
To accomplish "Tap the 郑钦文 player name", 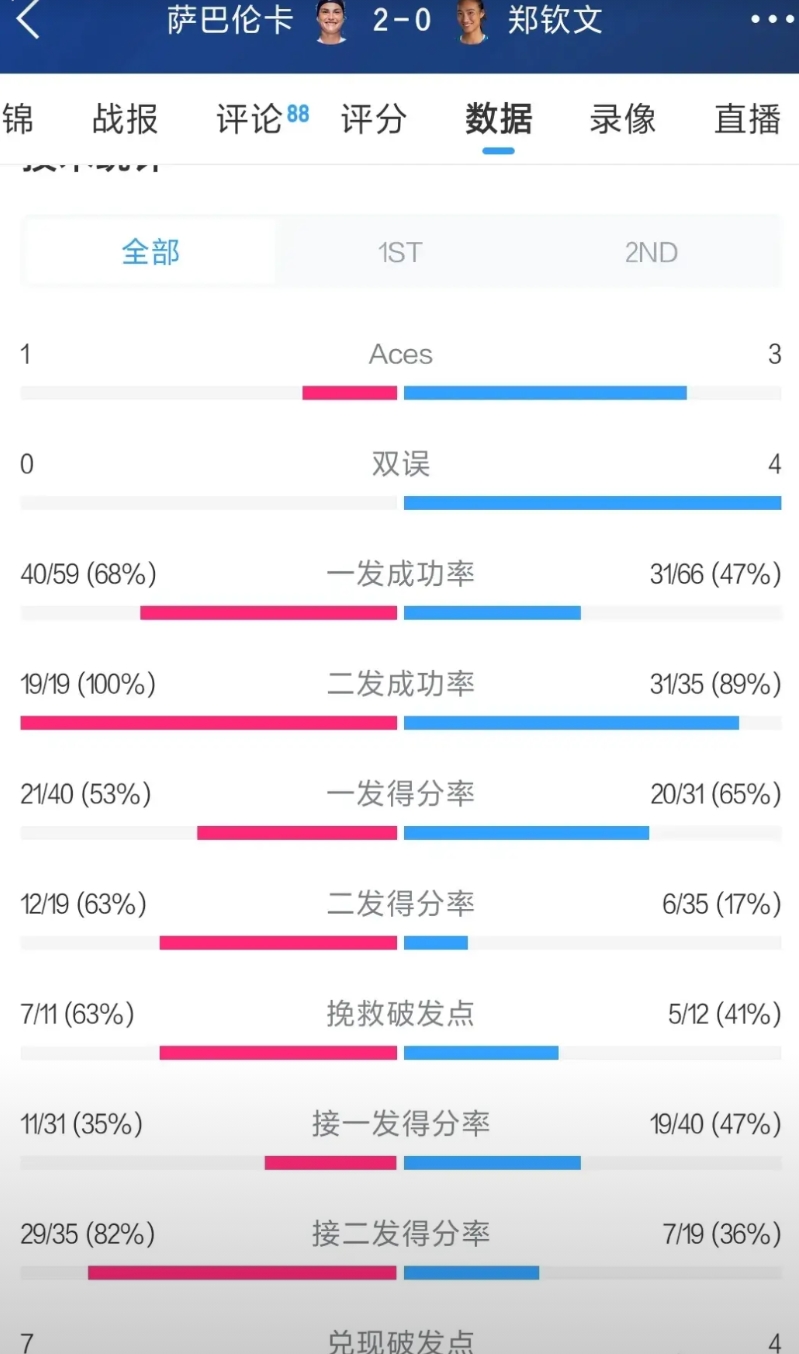I will [555, 19].
